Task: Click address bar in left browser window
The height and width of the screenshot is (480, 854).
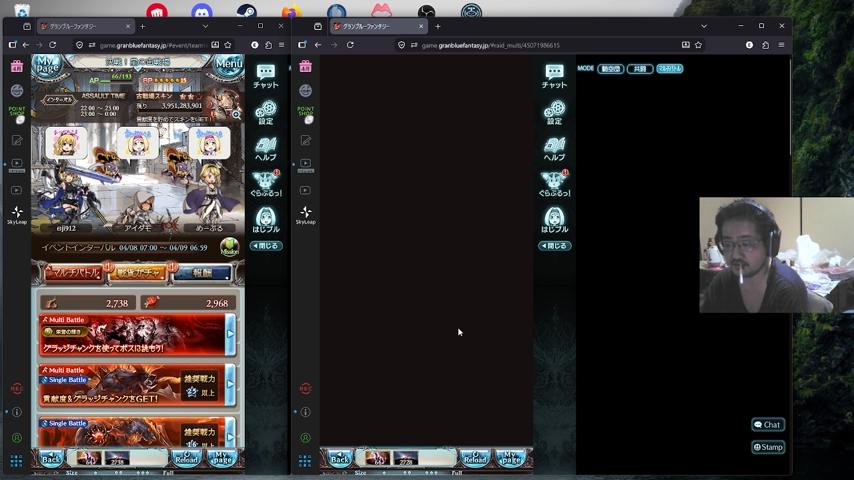Action: click(152, 45)
